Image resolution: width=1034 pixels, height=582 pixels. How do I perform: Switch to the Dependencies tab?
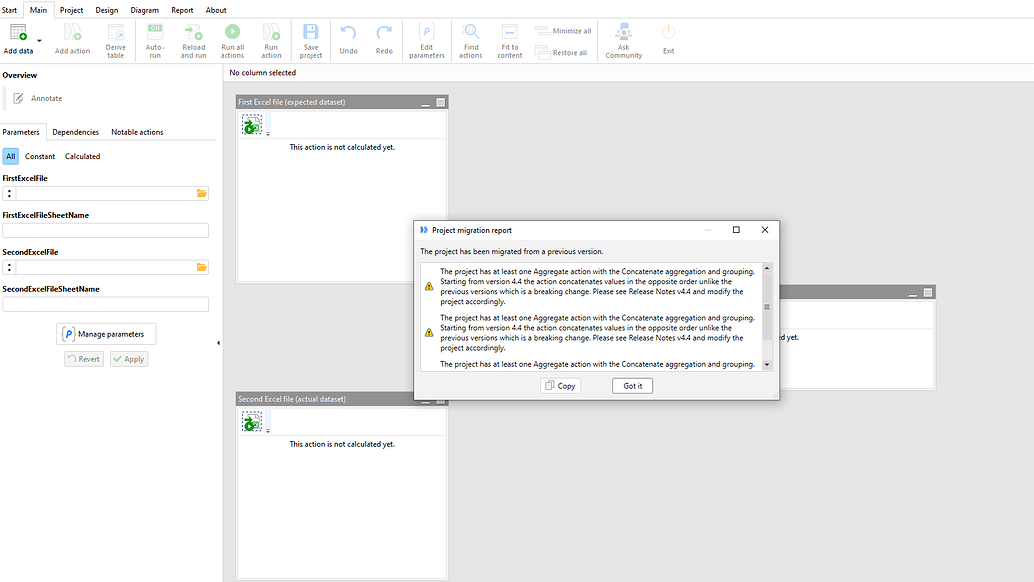[x=75, y=131]
